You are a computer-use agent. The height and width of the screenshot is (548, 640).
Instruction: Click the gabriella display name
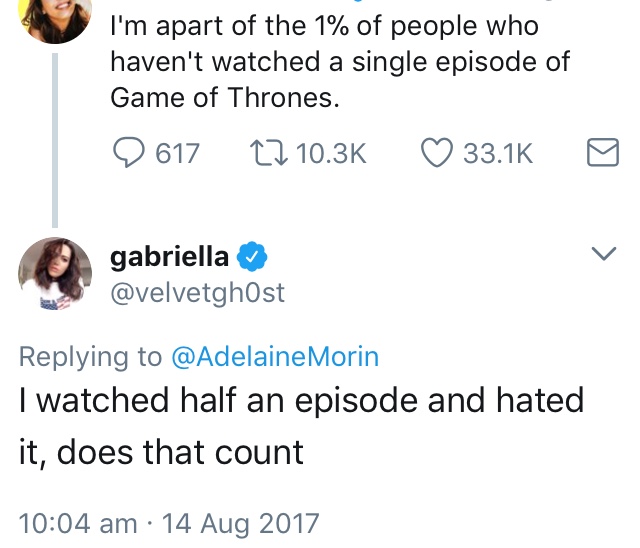click(x=171, y=258)
